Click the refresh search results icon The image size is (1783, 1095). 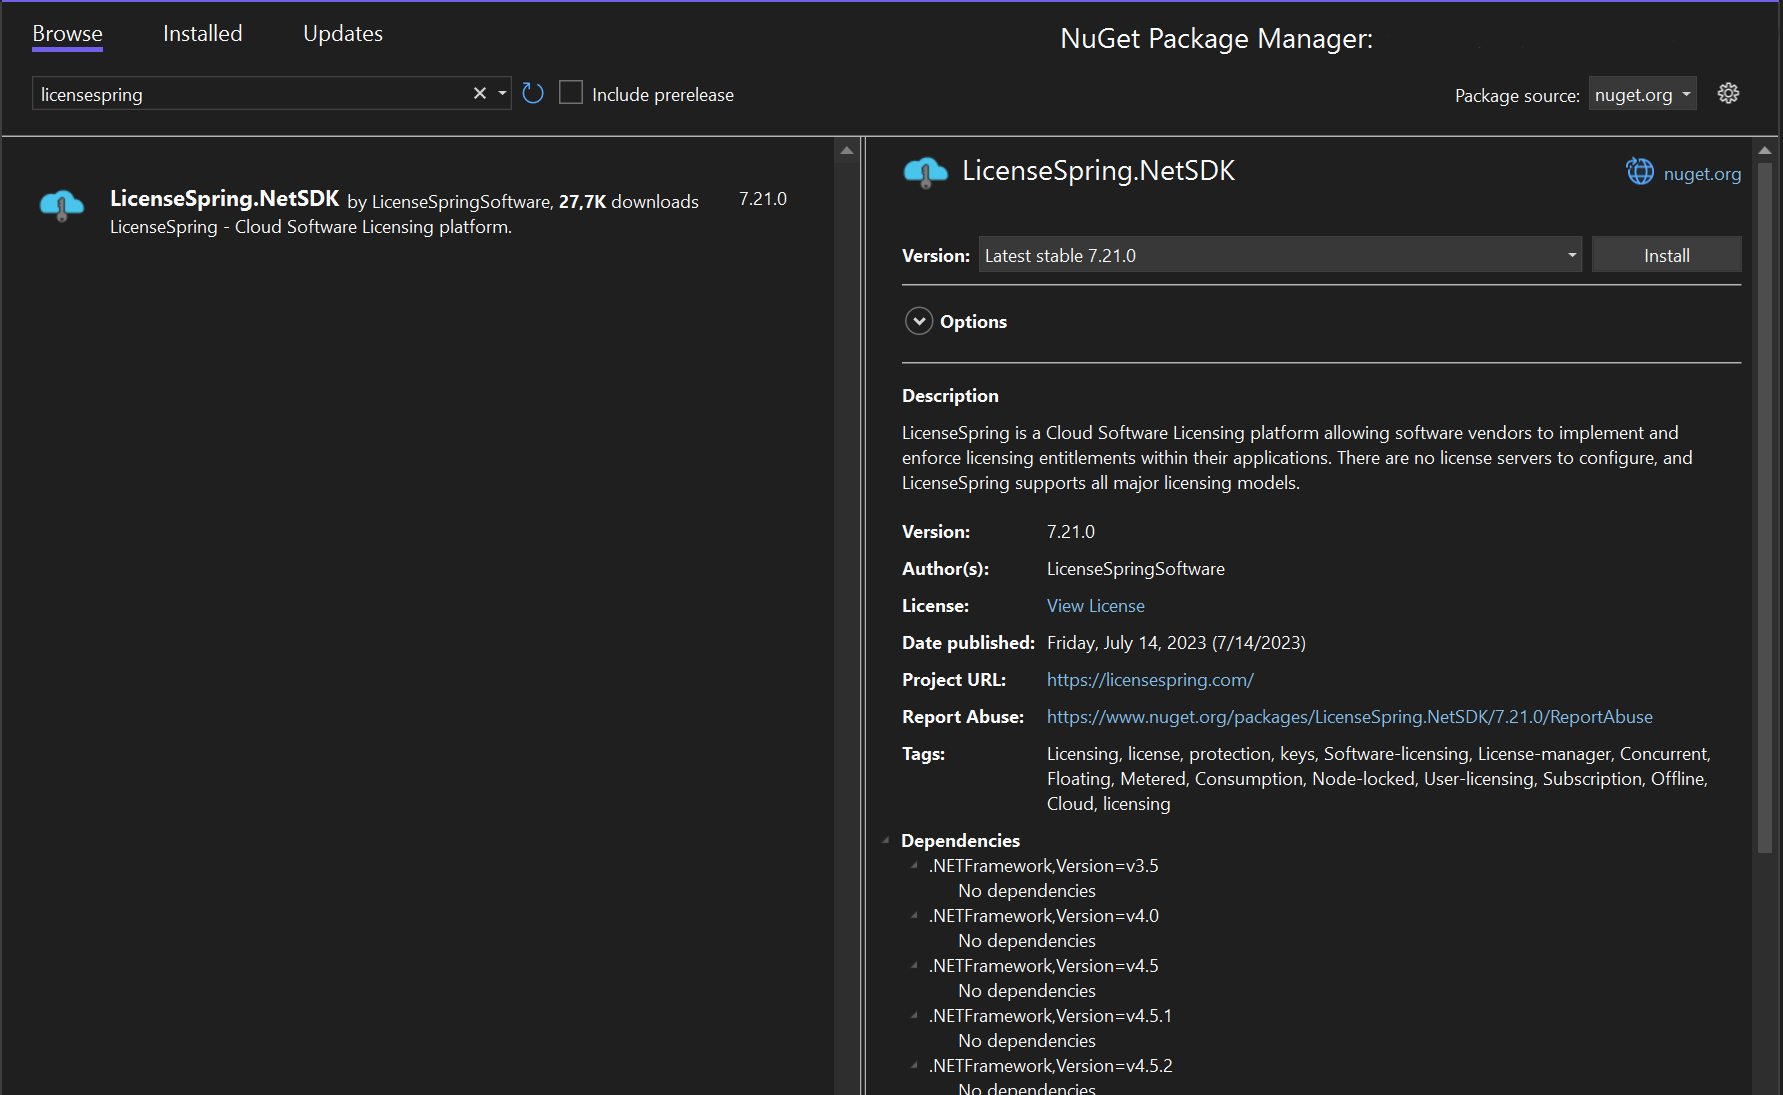(533, 94)
